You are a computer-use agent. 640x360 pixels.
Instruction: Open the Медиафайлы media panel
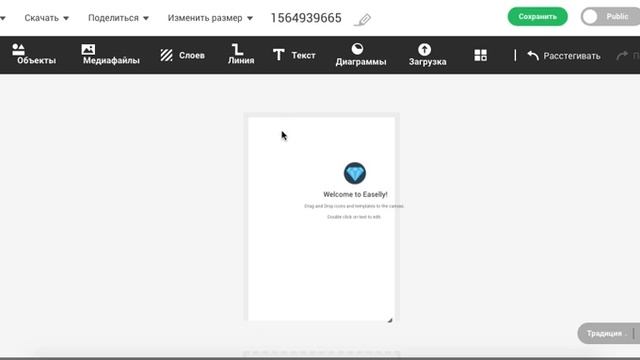pyautogui.click(x=111, y=55)
